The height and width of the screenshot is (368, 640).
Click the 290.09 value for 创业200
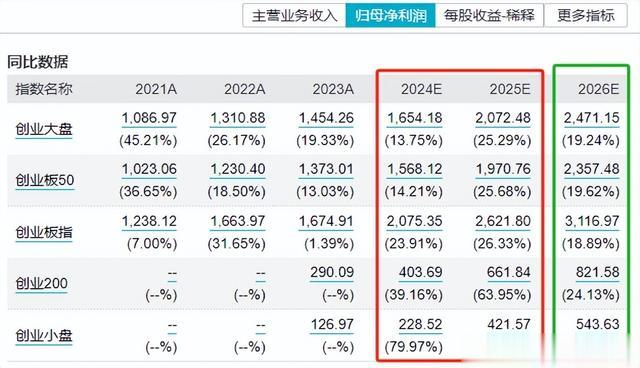tap(332, 273)
